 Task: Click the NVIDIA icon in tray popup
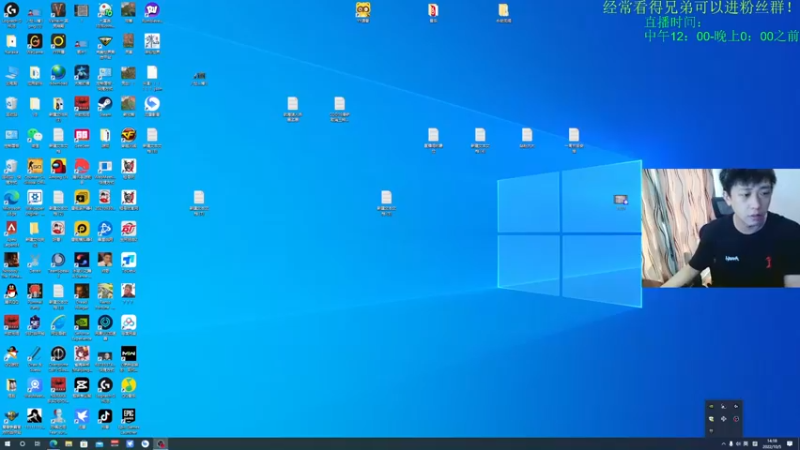(x=711, y=407)
